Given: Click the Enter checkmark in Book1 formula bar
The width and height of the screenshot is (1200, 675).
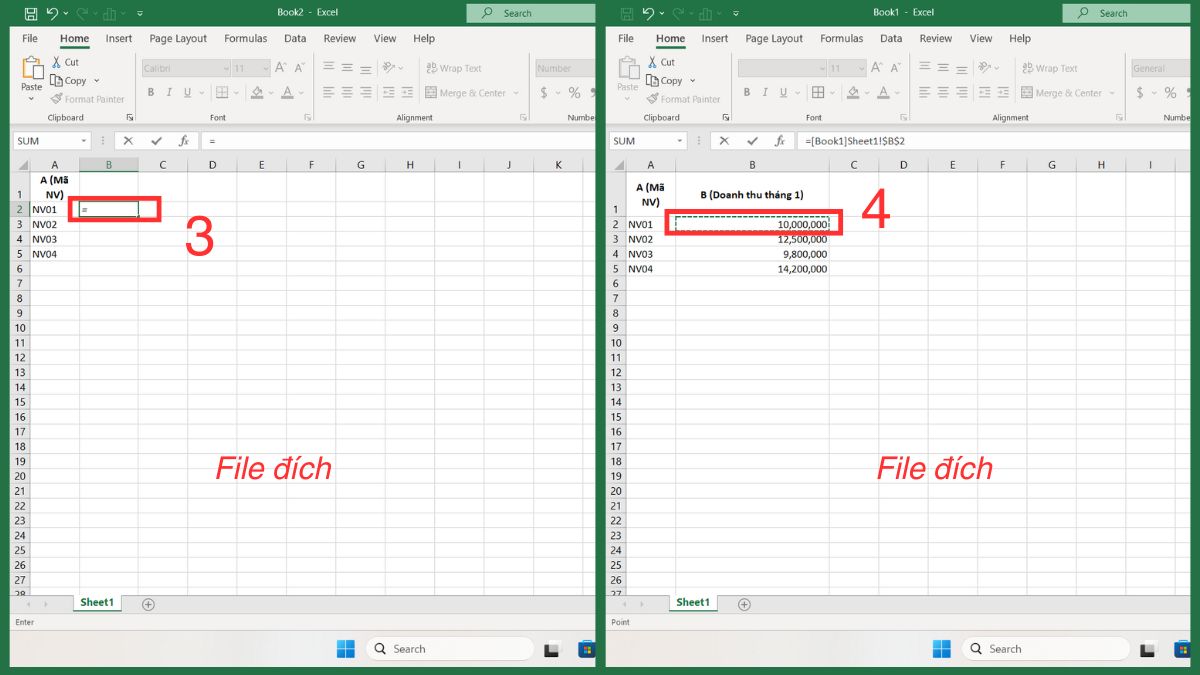Looking at the screenshot, I should pyautogui.click(x=752, y=141).
